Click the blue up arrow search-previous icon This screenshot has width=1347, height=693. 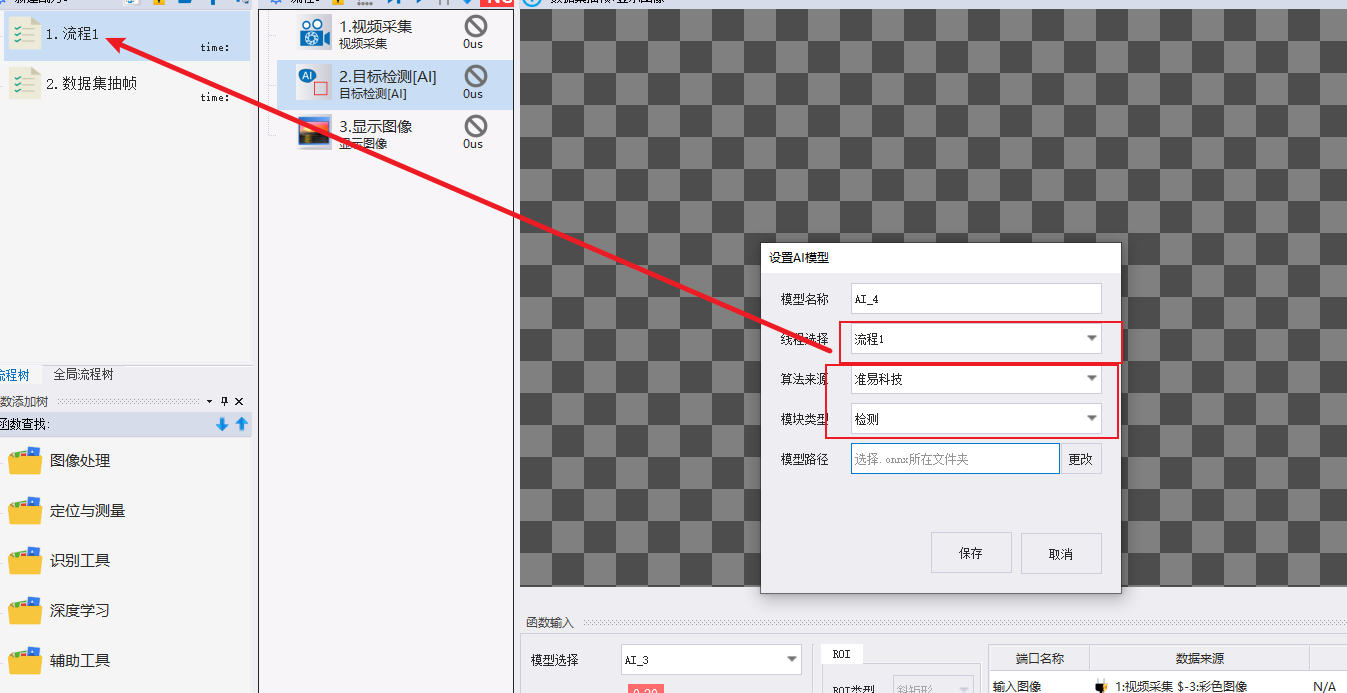(241, 424)
